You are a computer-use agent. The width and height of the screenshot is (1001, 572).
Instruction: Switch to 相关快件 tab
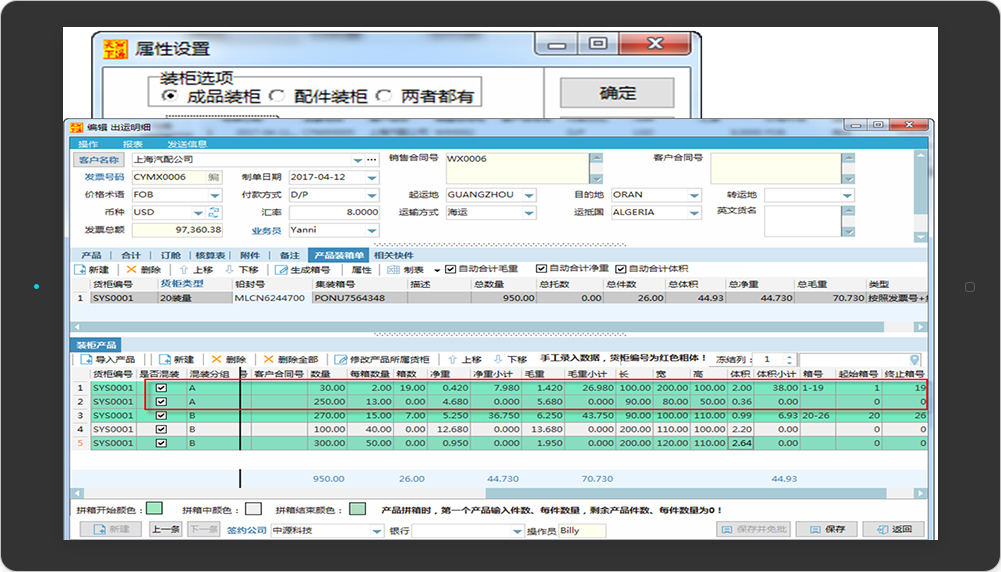[393, 255]
